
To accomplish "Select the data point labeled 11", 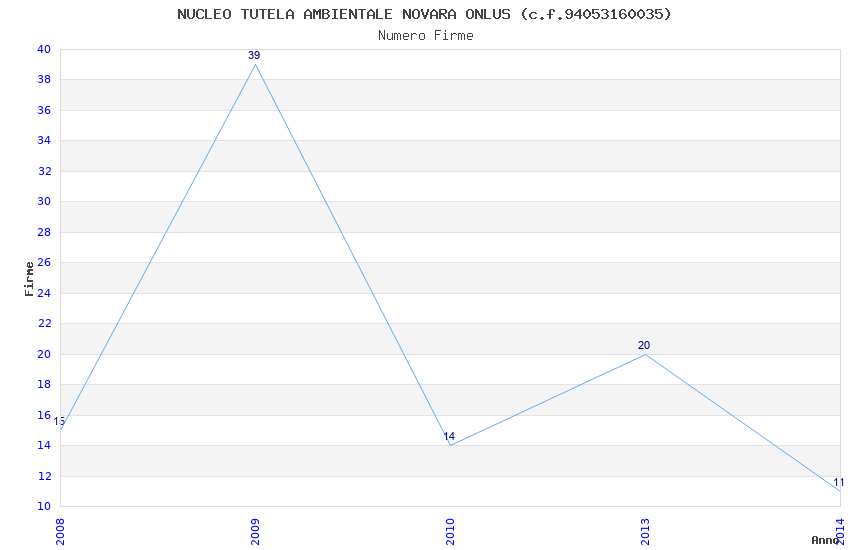I will pos(840,491).
